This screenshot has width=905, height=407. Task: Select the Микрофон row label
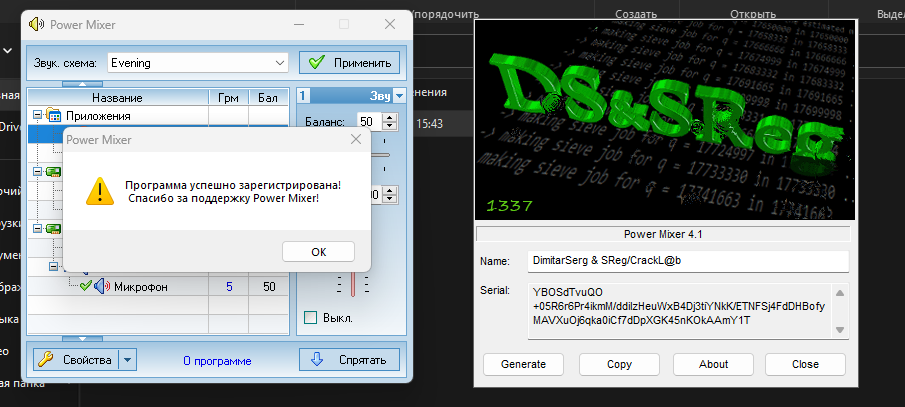[141, 286]
